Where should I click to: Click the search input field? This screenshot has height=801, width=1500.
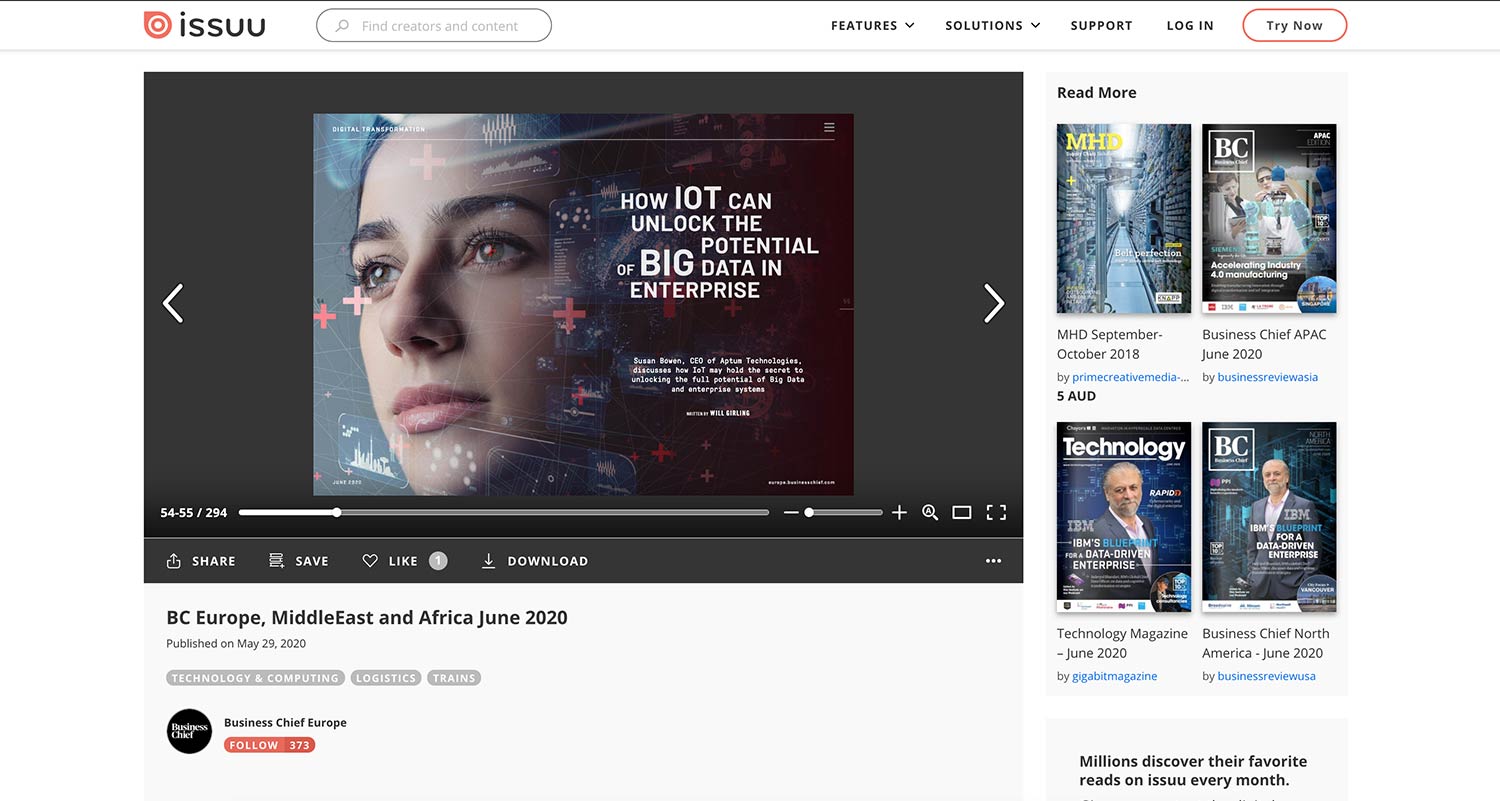pyautogui.click(x=434, y=26)
